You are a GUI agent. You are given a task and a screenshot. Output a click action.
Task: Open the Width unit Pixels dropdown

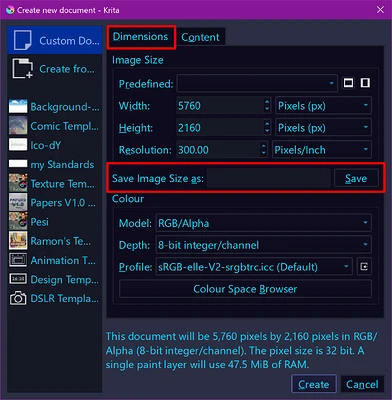tap(323, 106)
